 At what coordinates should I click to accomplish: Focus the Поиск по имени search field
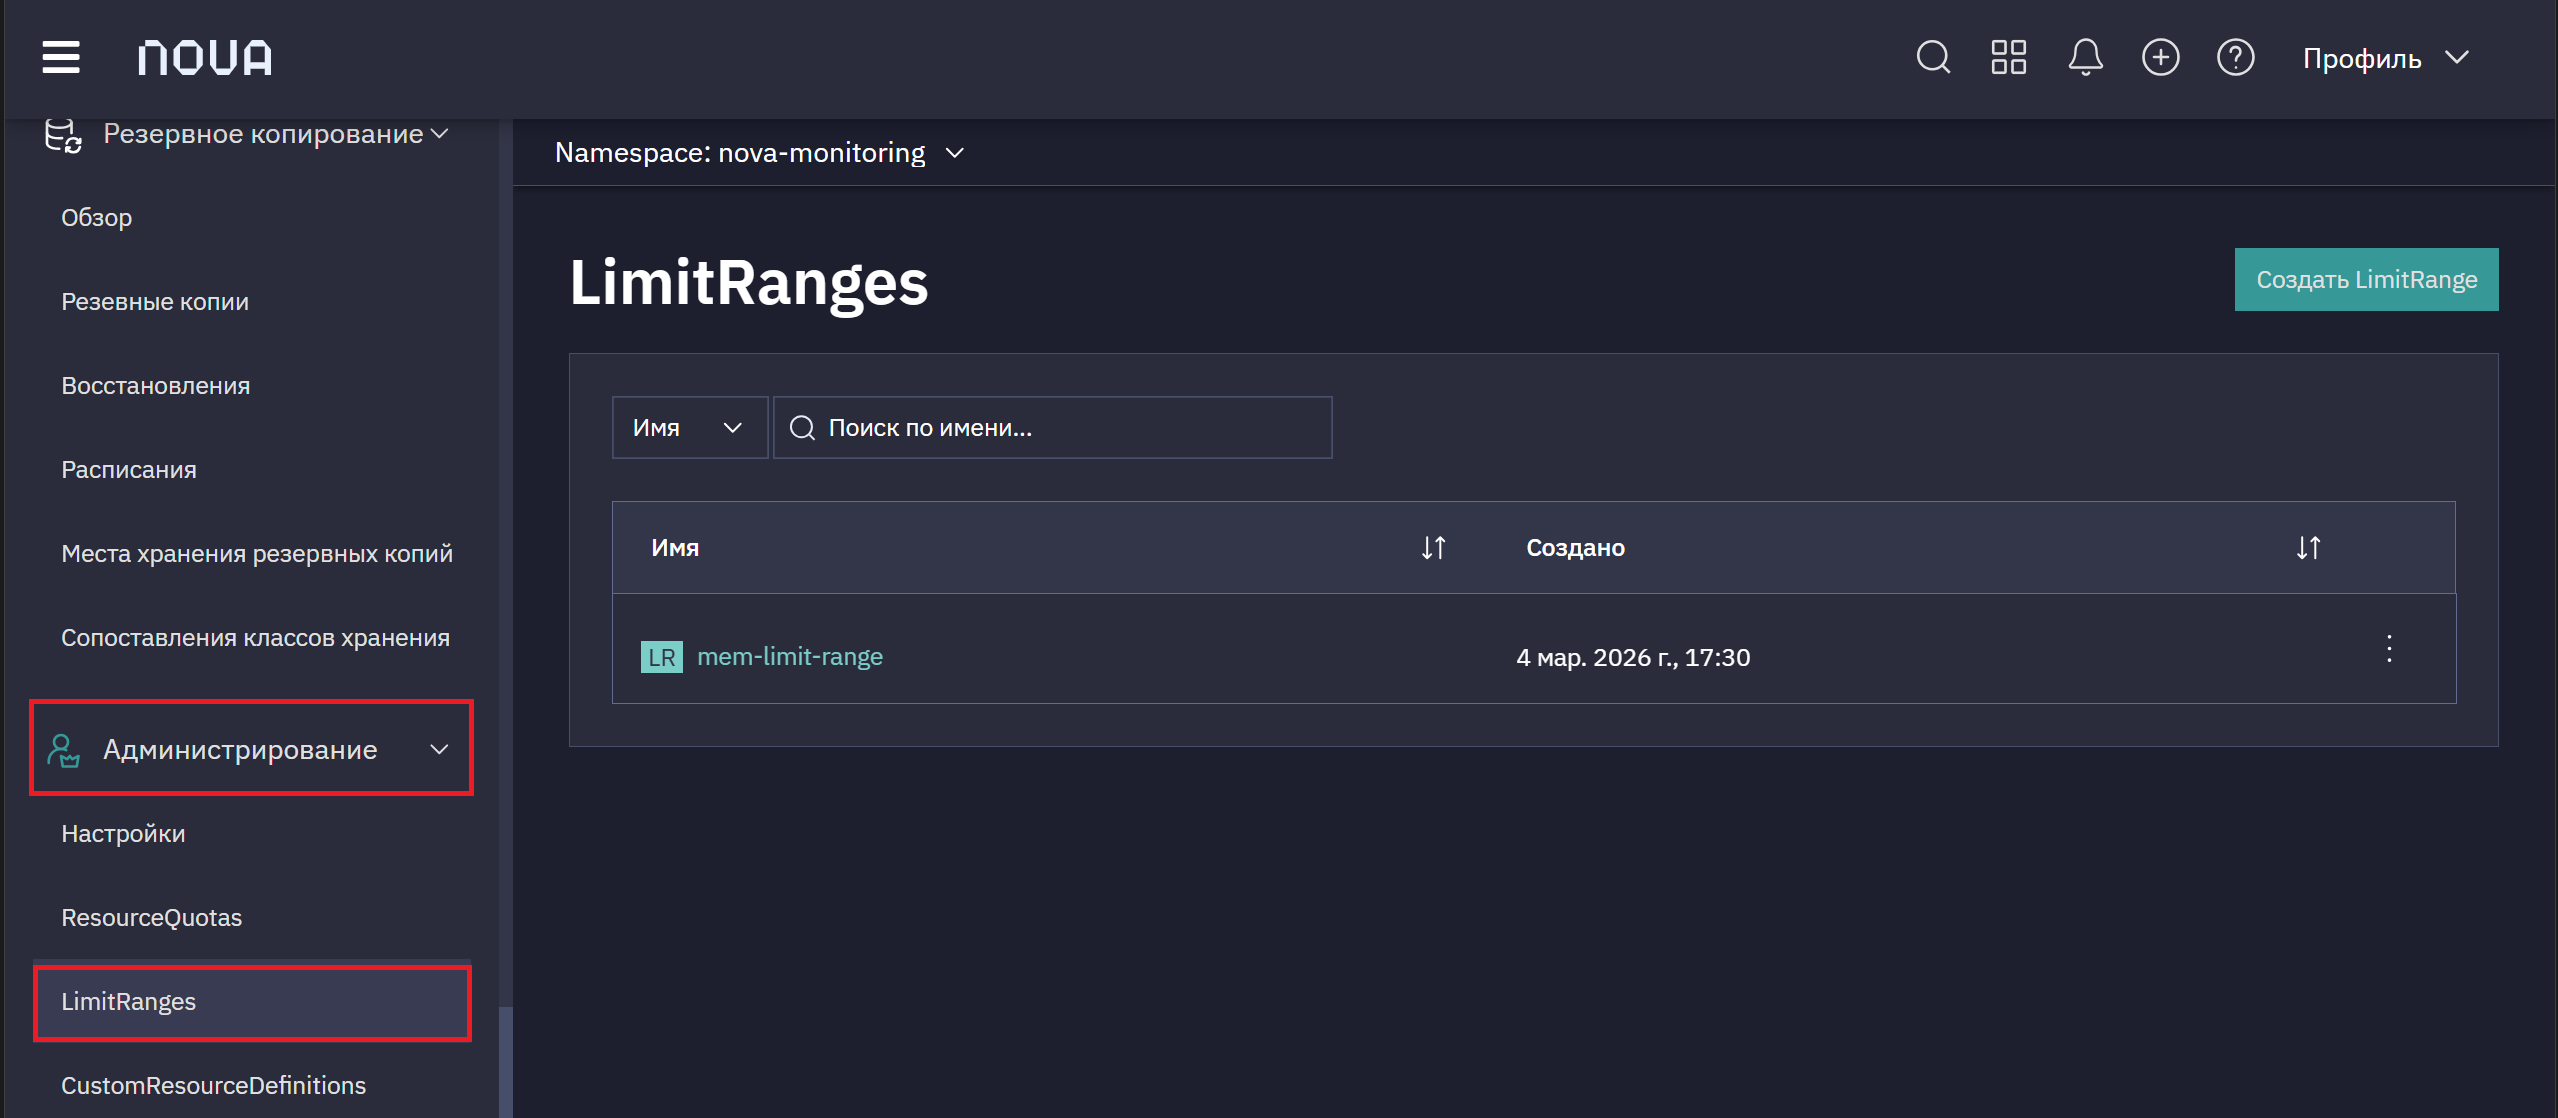click(x=1052, y=428)
